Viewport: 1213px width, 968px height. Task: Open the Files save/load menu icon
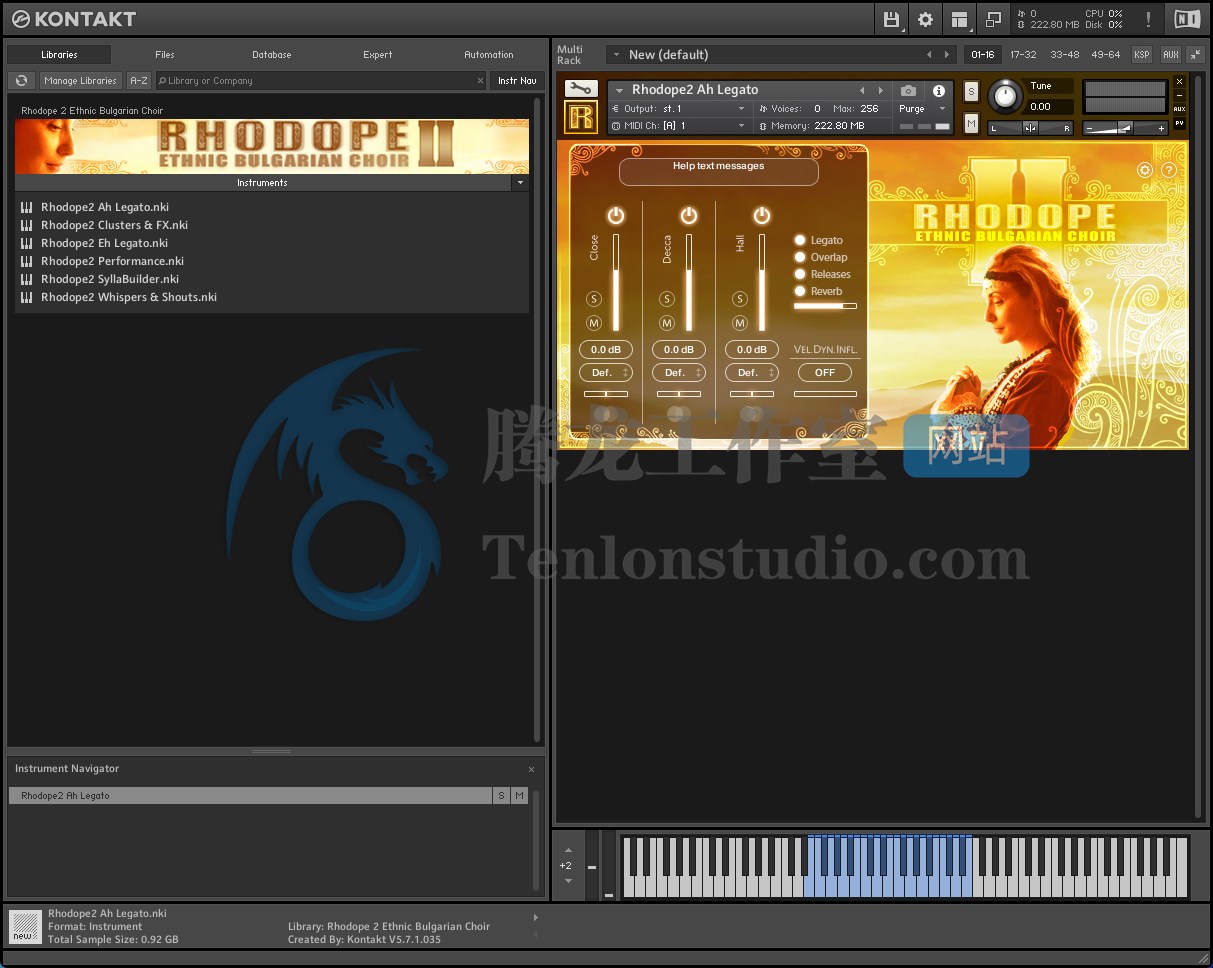(891, 19)
